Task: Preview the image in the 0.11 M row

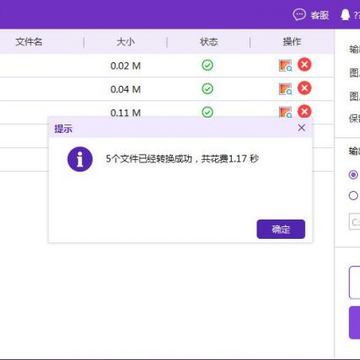Action: pos(285,112)
